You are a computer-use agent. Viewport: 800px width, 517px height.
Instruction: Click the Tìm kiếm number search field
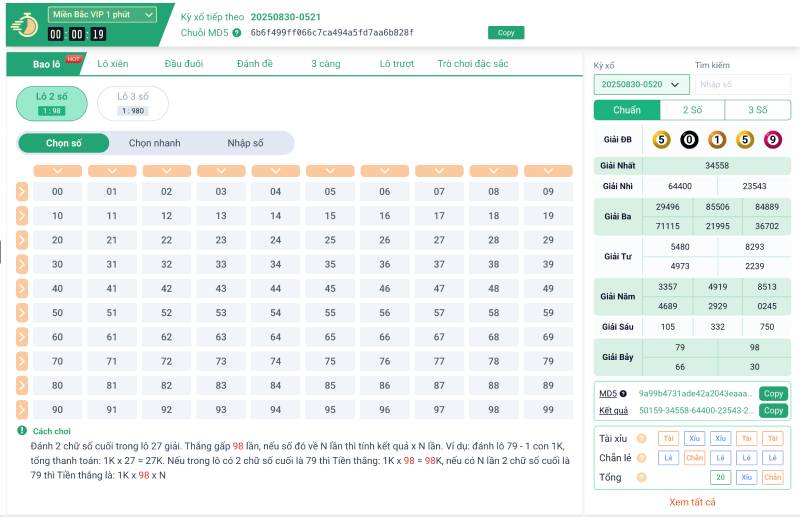point(742,85)
